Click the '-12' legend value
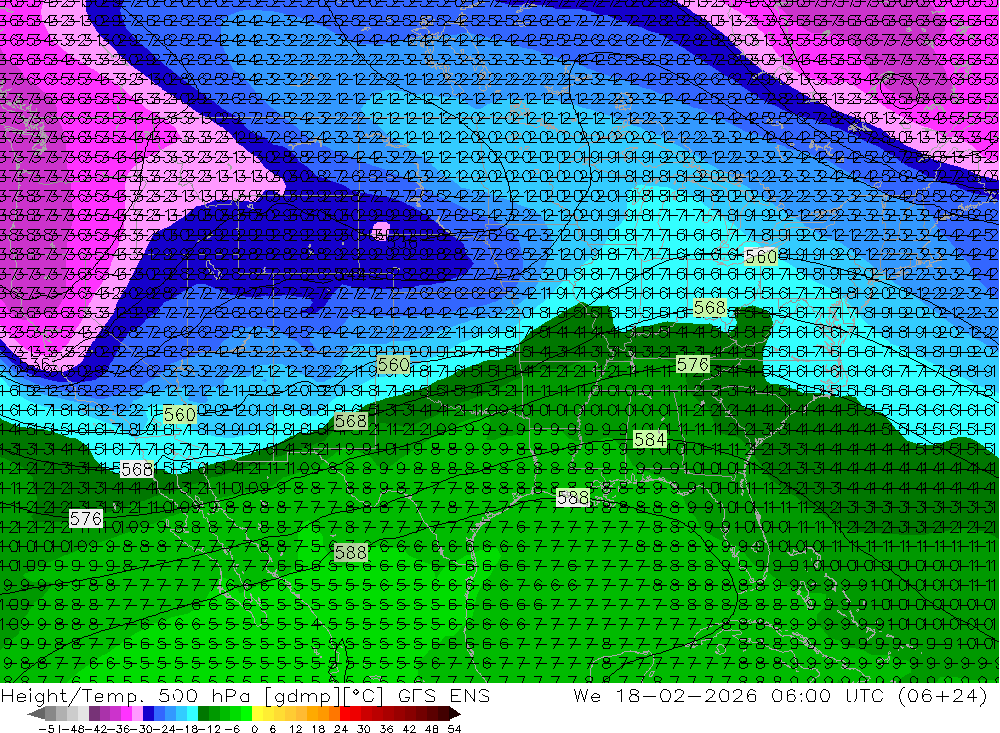The width and height of the screenshot is (1000, 733). [209, 729]
